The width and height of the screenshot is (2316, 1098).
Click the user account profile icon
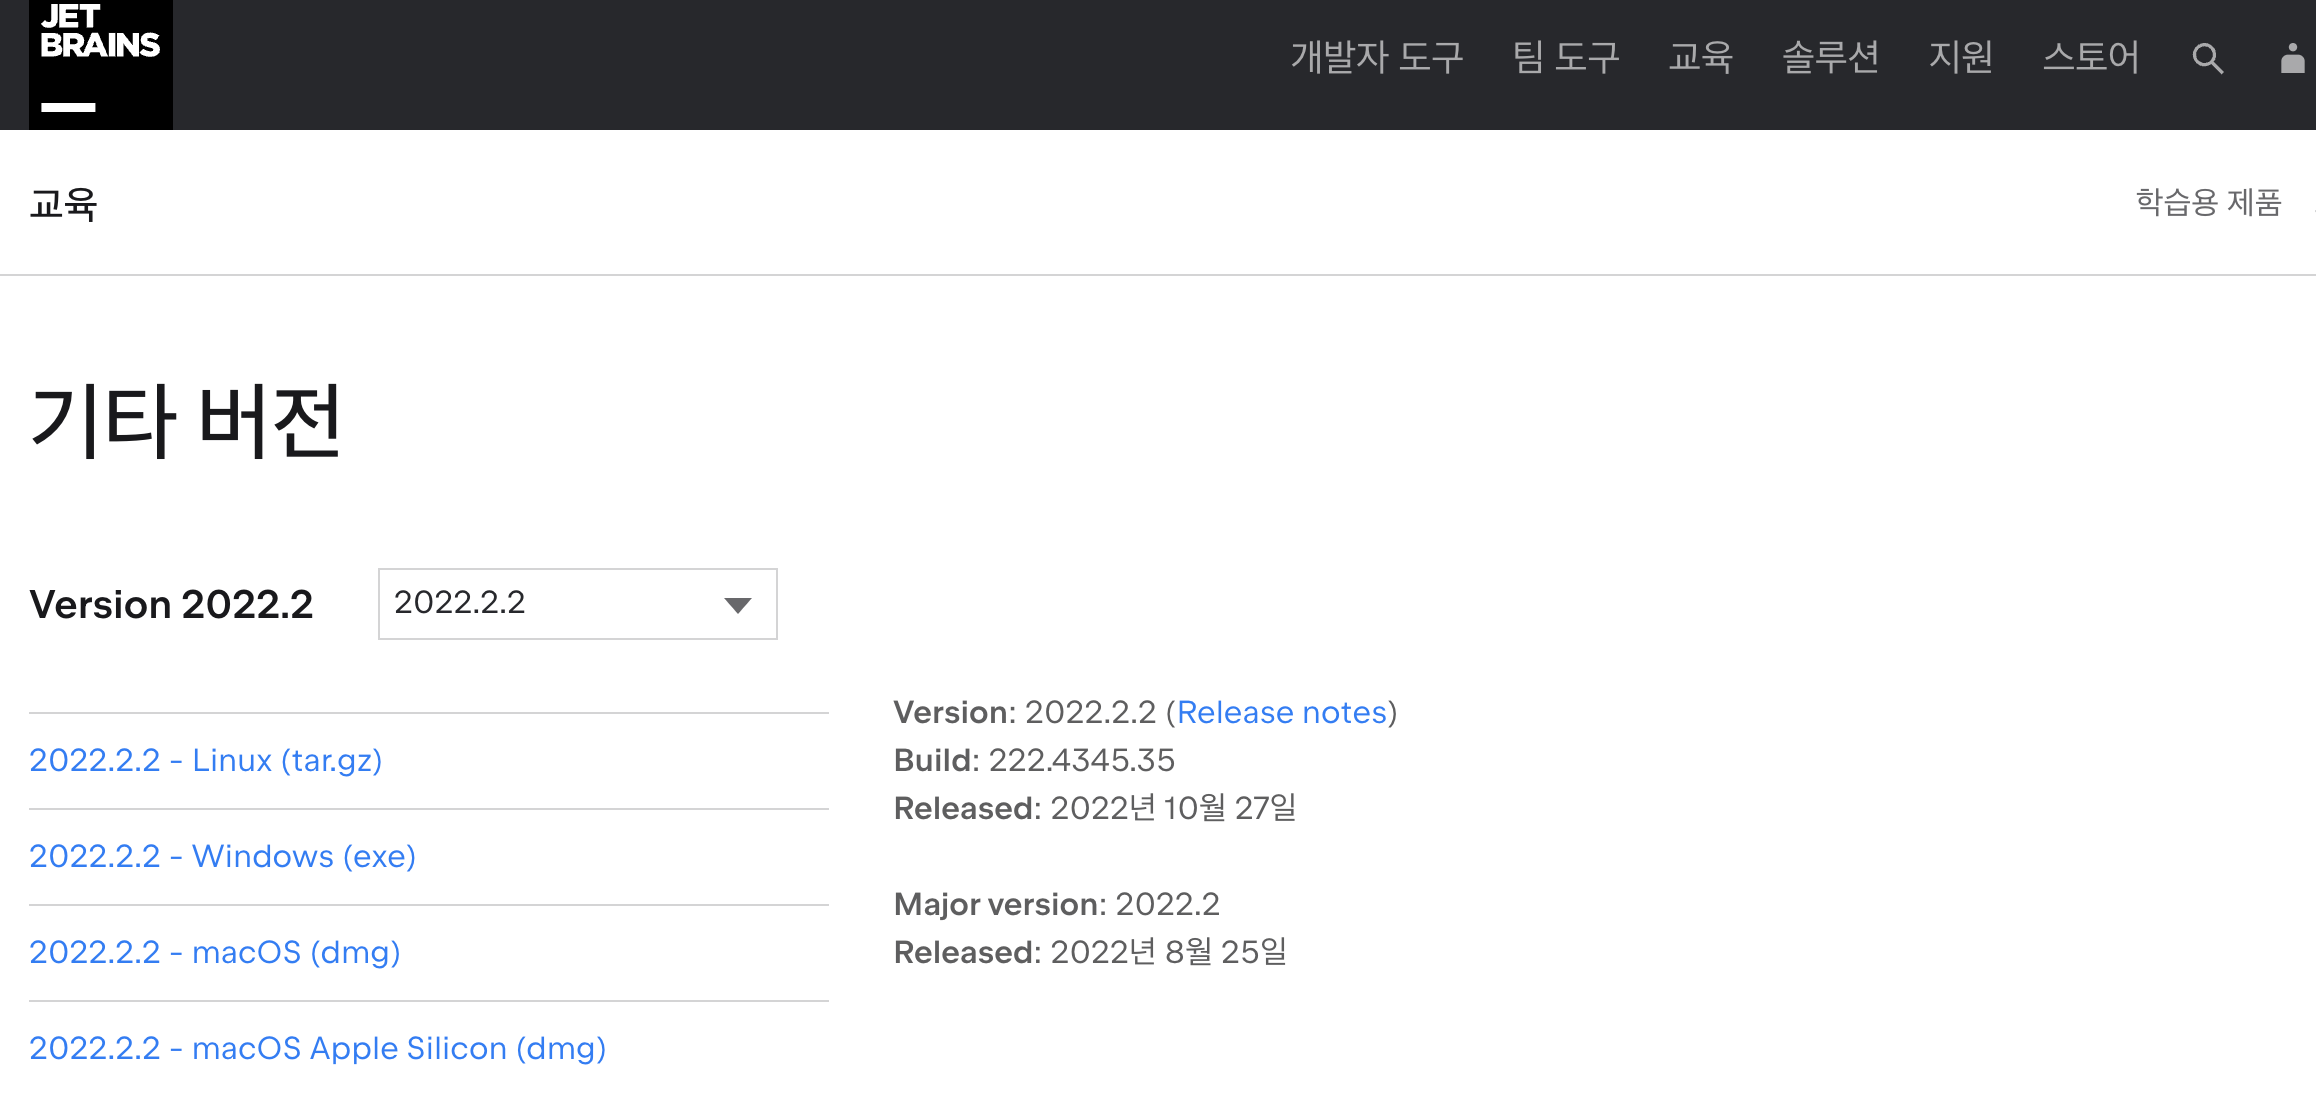click(2292, 58)
